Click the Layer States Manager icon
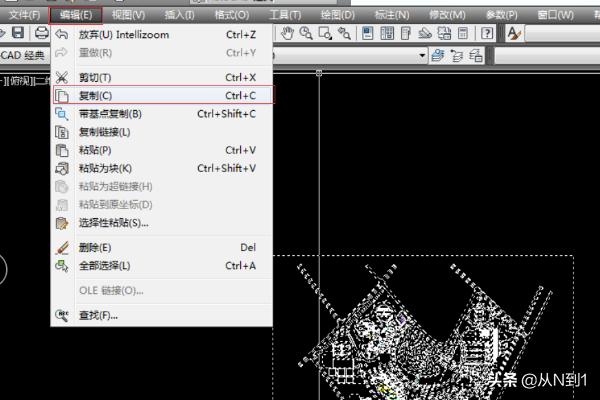Viewport: 600px width, 400px height. 475,56
